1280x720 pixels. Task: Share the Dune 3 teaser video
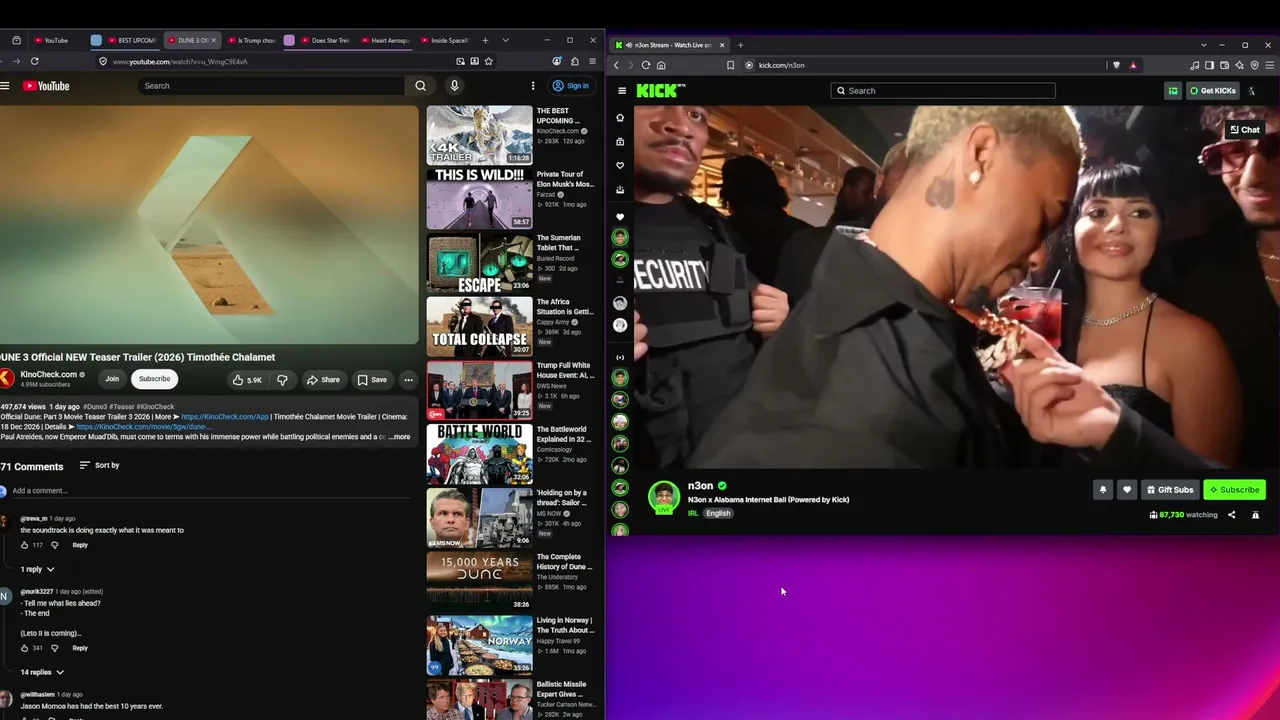click(x=323, y=380)
